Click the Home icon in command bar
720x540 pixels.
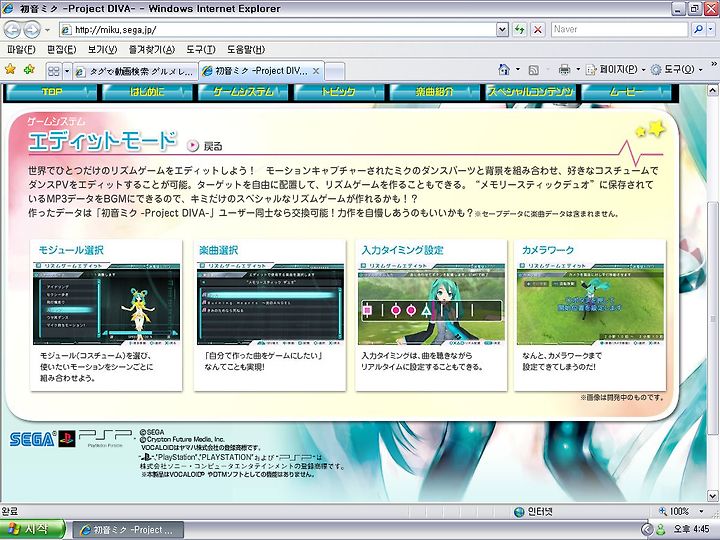point(504,69)
